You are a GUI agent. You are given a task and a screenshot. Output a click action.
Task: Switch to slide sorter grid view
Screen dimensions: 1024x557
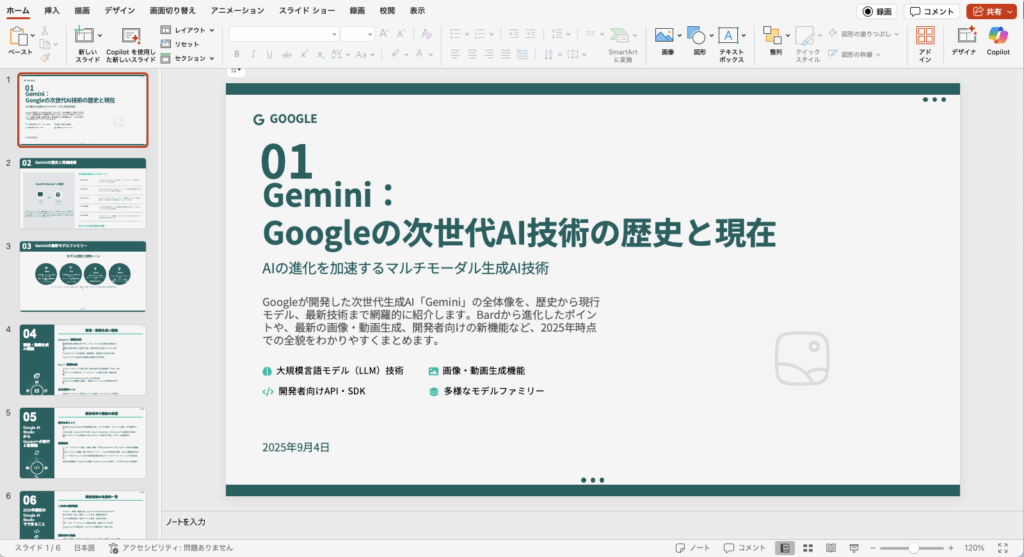click(x=809, y=548)
